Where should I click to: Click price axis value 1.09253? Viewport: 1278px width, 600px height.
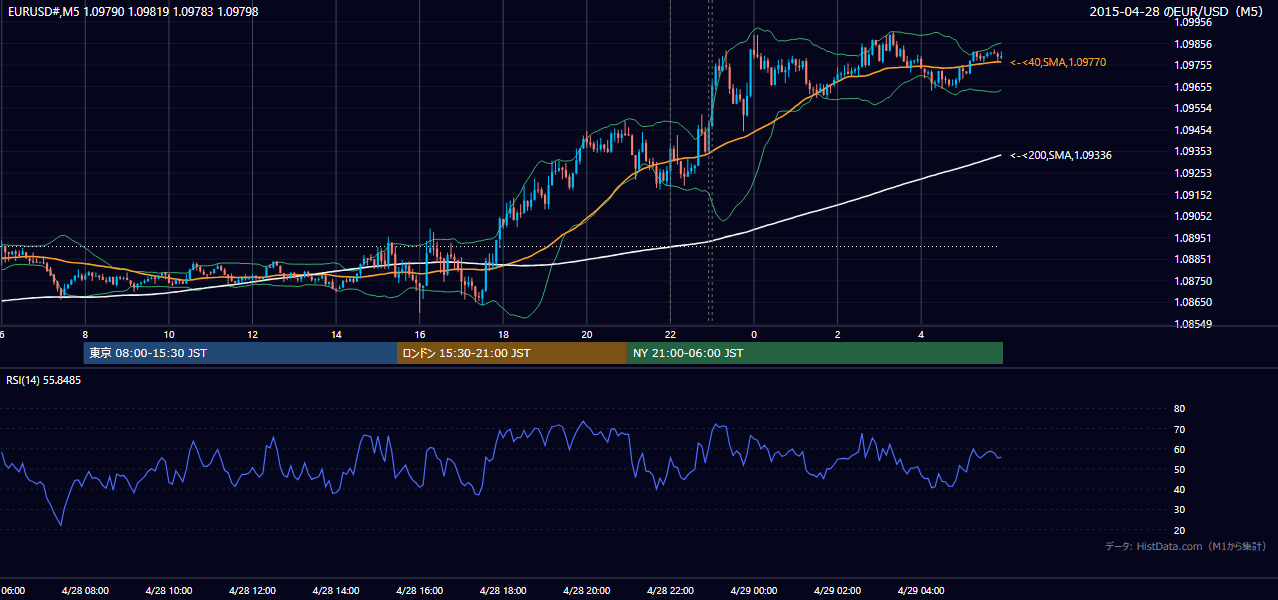(x=1192, y=173)
